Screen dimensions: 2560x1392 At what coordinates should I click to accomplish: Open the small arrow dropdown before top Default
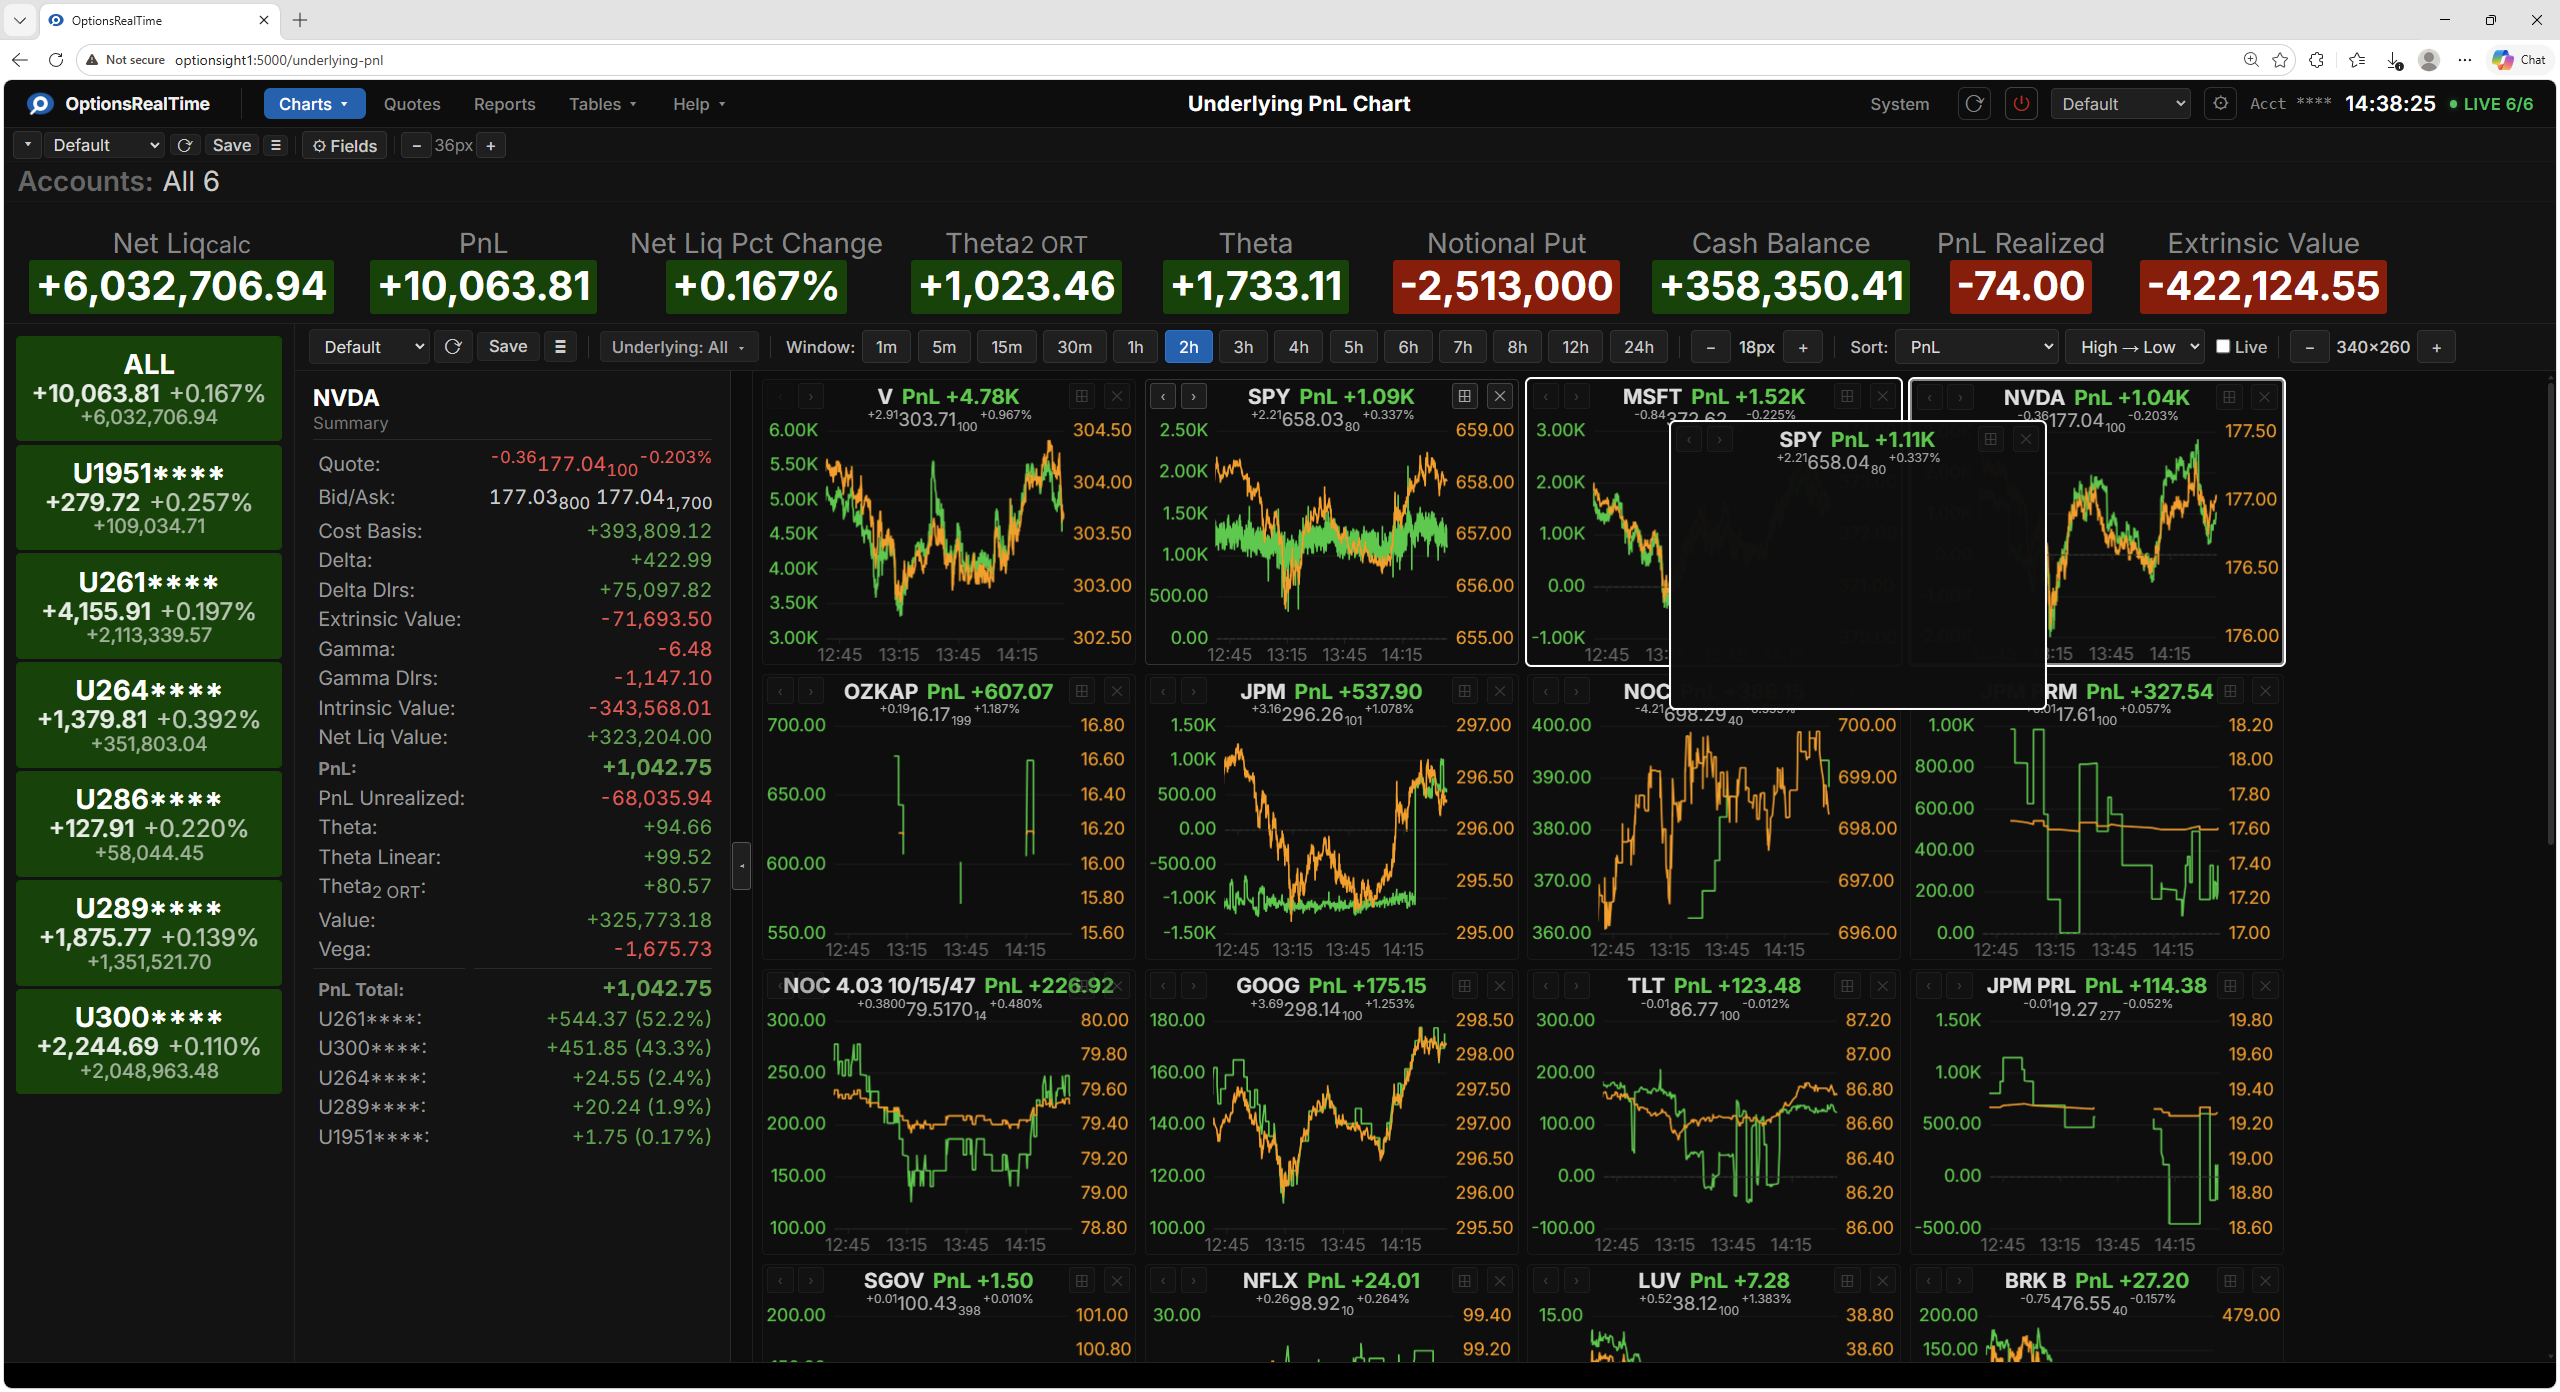[x=28, y=146]
